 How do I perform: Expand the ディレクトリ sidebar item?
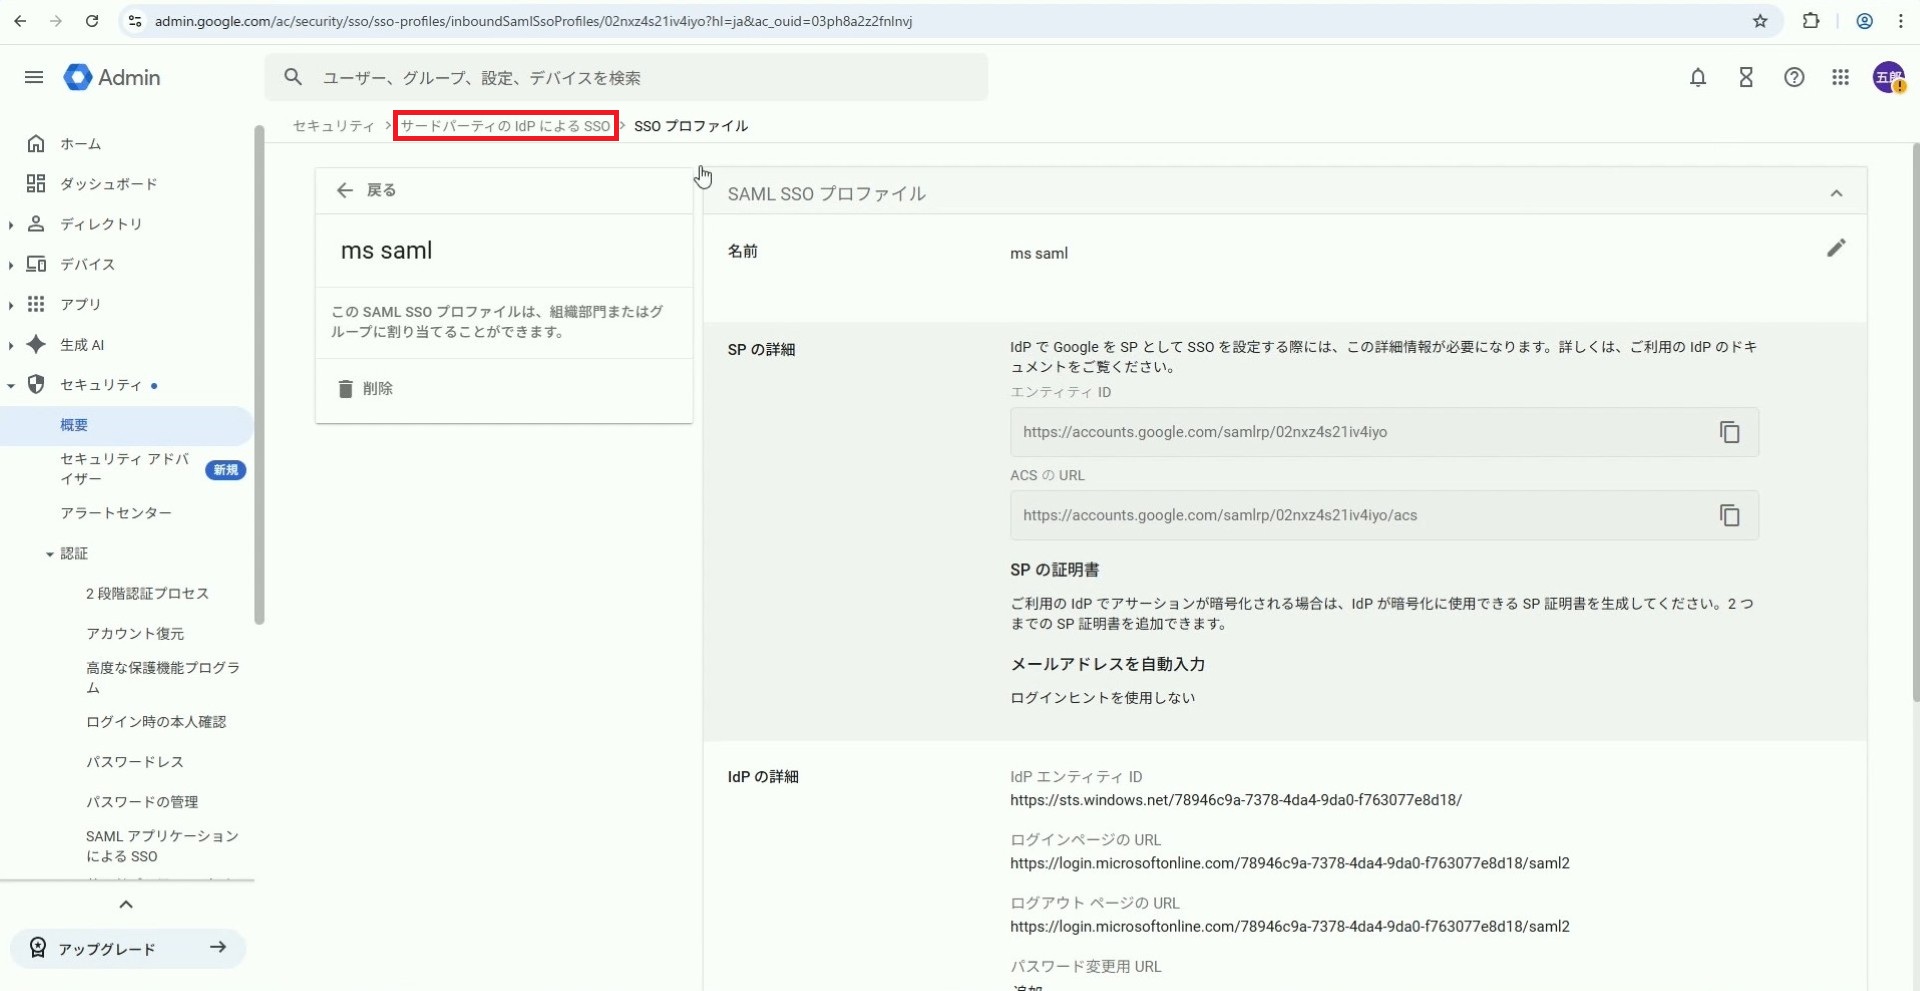click(12, 224)
